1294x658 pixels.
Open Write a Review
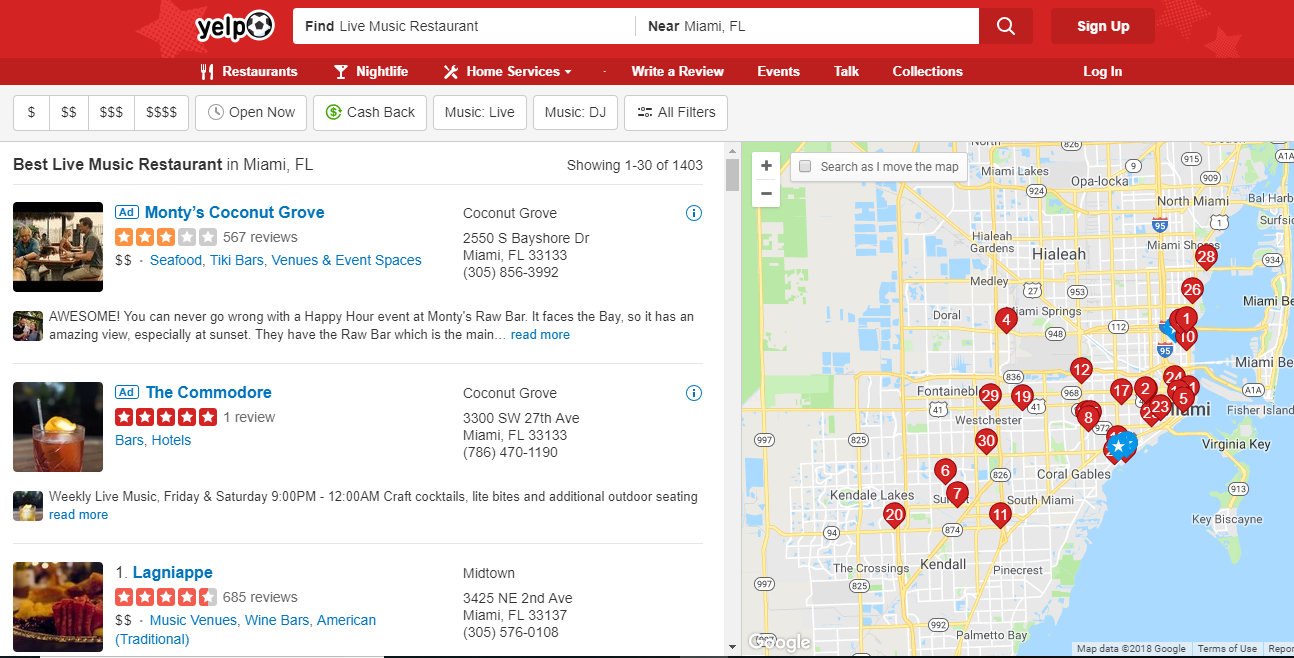(677, 71)
